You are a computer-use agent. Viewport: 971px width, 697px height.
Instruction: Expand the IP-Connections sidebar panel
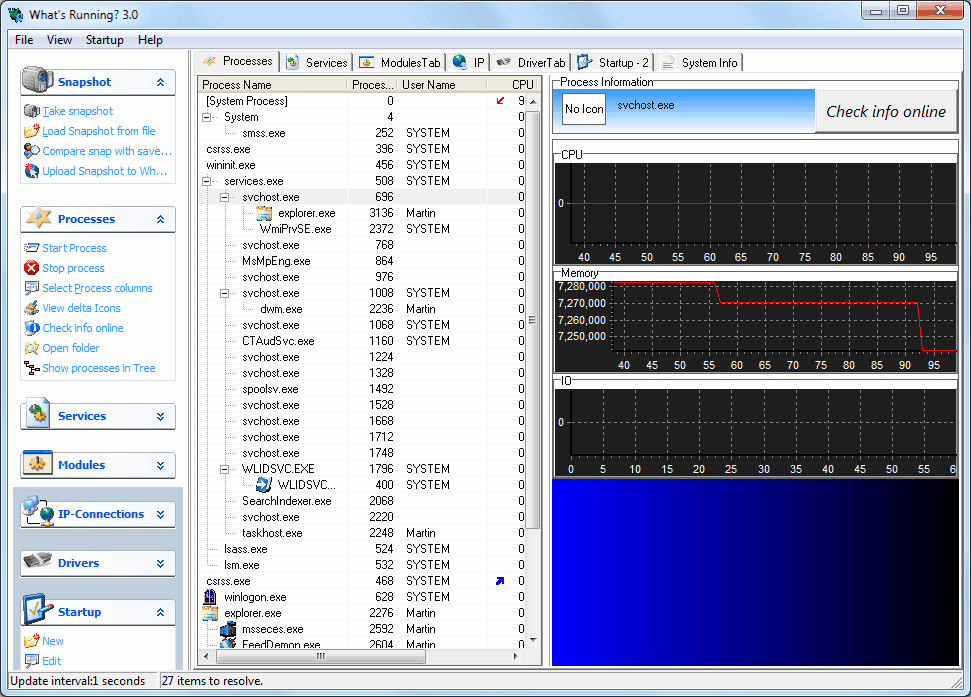[x=160, y=514]
